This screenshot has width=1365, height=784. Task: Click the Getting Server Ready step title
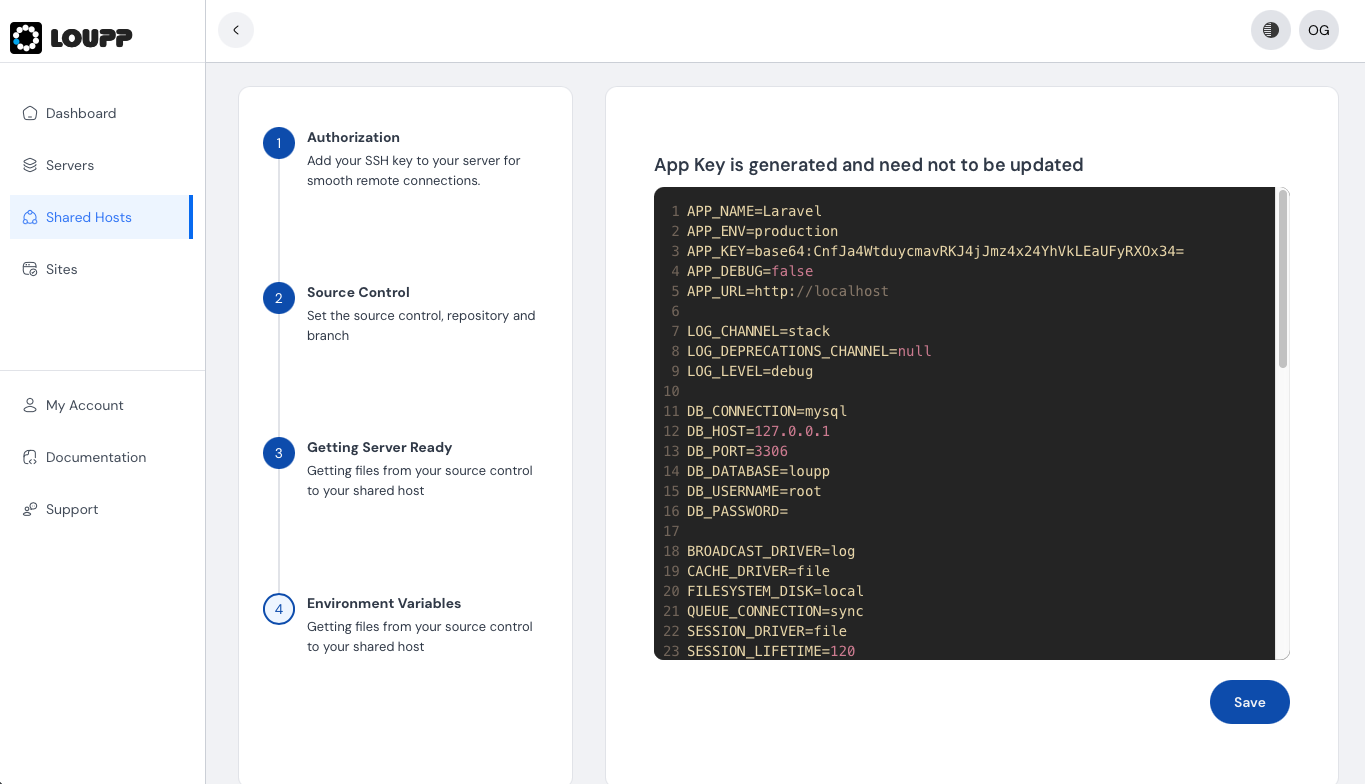coord(380,447)
